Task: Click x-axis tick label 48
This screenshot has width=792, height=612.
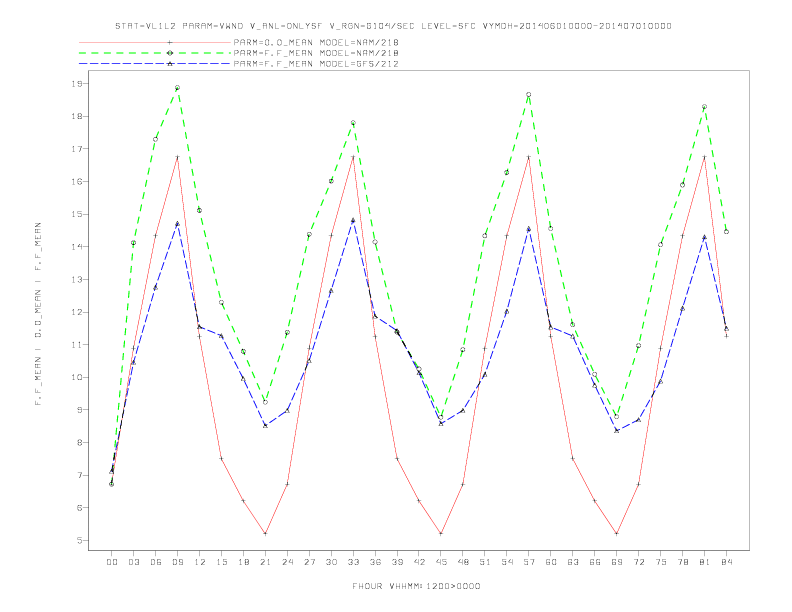Action: coord(463,562)
